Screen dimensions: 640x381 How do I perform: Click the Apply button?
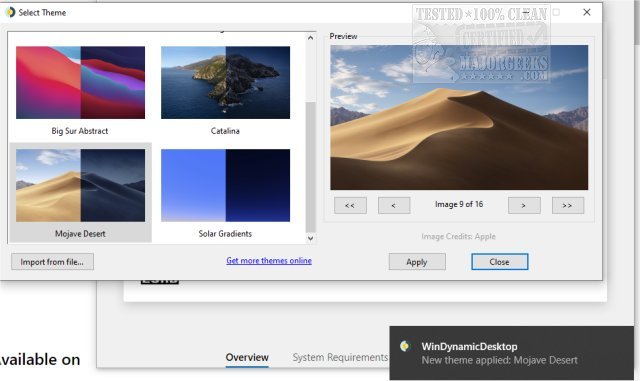(417, 262)
